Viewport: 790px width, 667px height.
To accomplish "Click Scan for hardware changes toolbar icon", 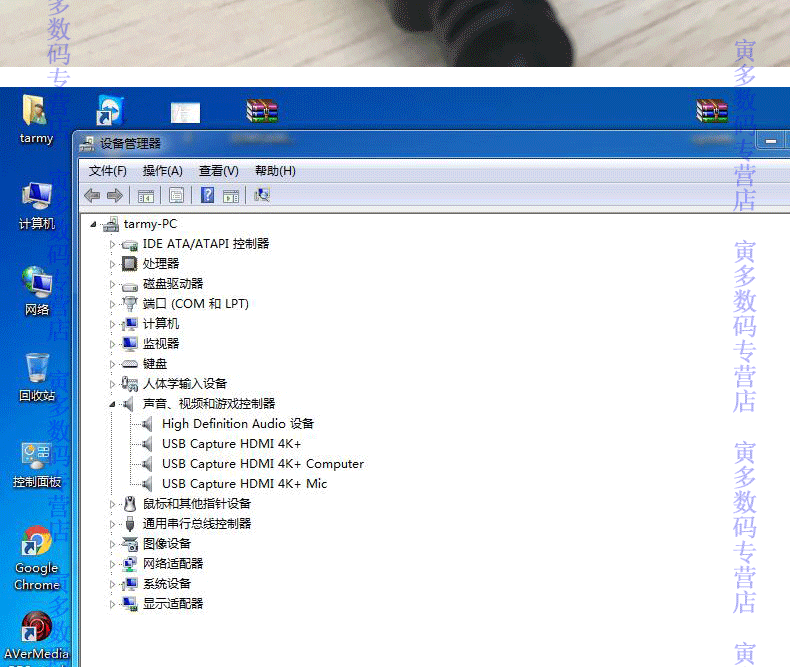I will point(262,195).
